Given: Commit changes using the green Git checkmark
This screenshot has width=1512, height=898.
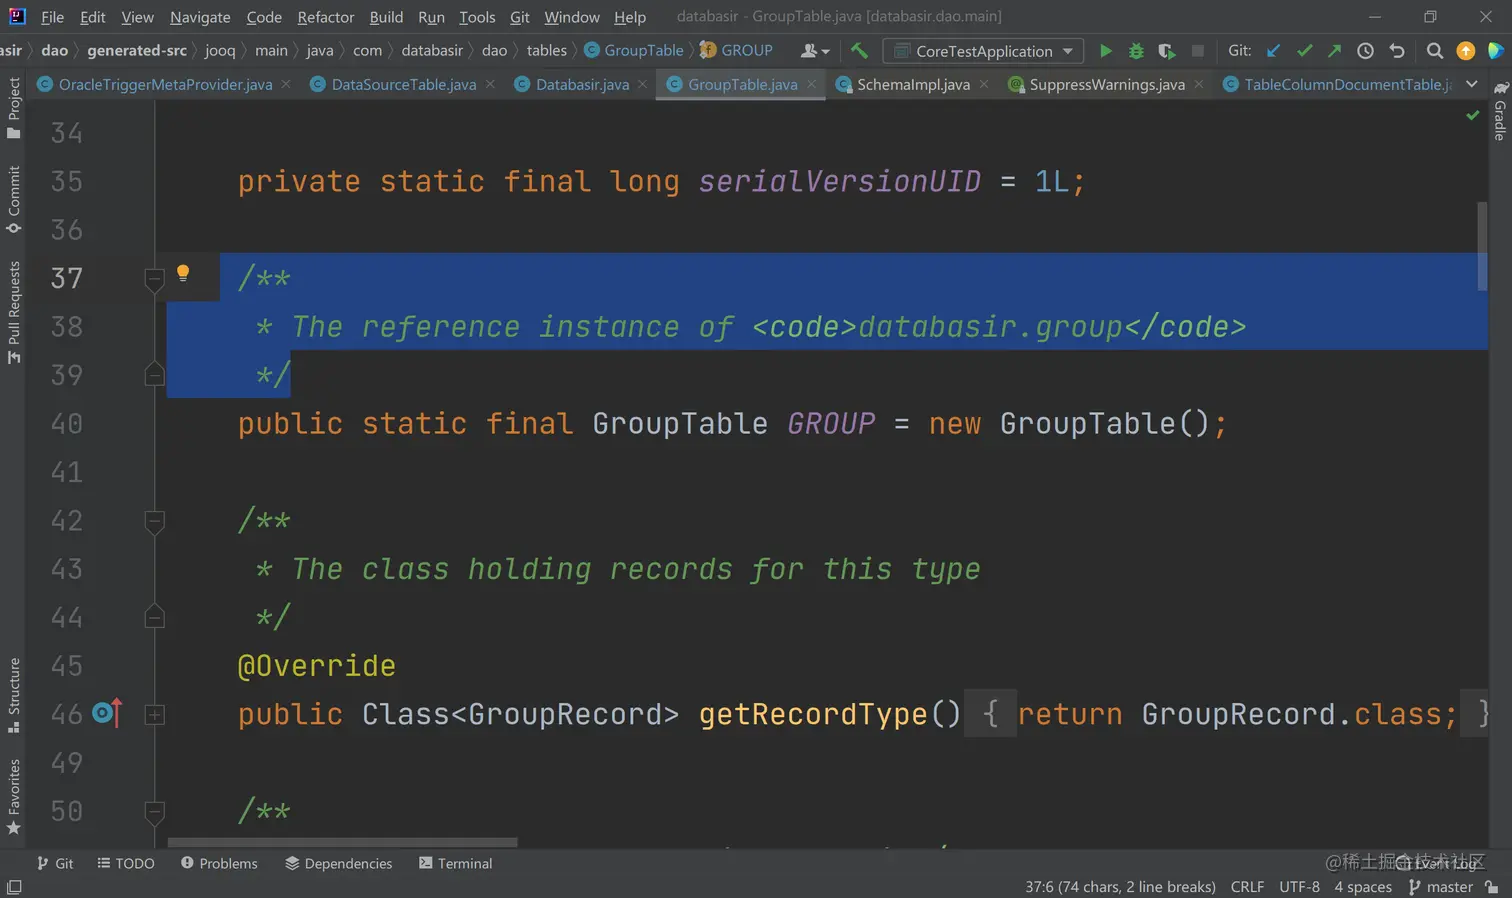Looking at the screenshot, I should pos(1304,51).
